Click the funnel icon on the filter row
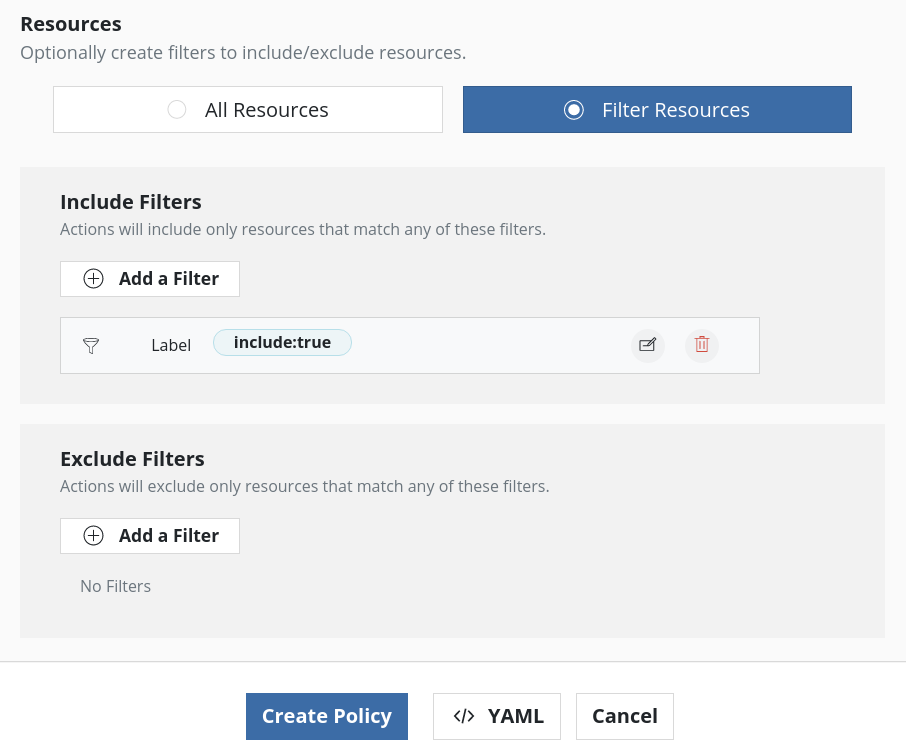The height and width of the screenshot is (750, 906). pos(91,346)
